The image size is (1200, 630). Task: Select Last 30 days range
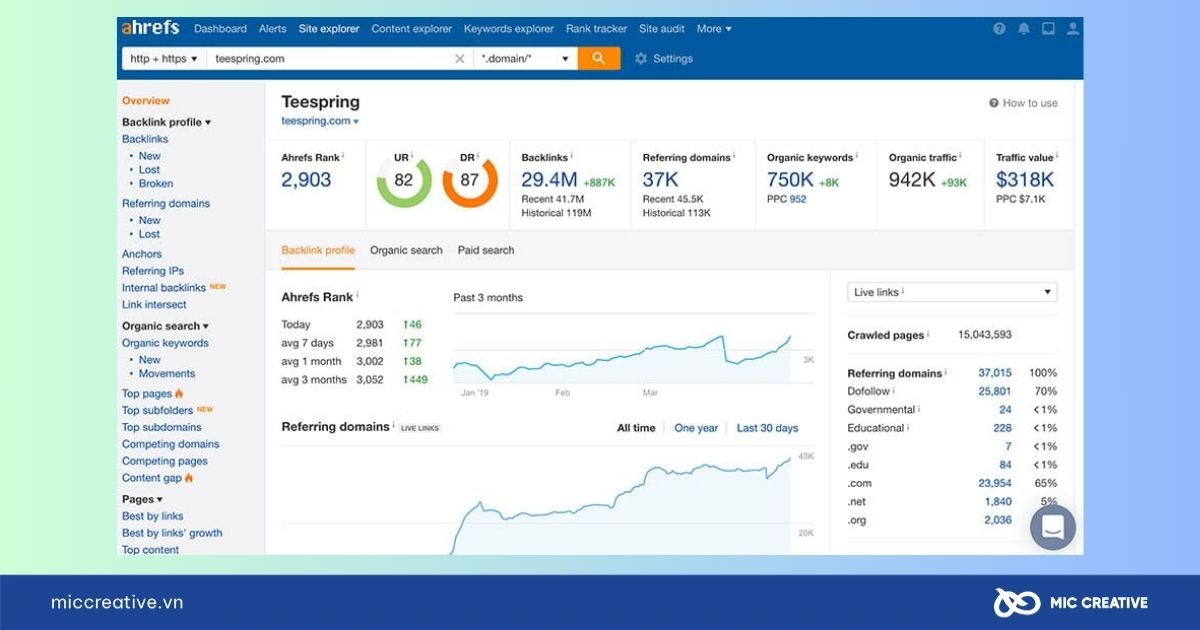pos(767,428)
